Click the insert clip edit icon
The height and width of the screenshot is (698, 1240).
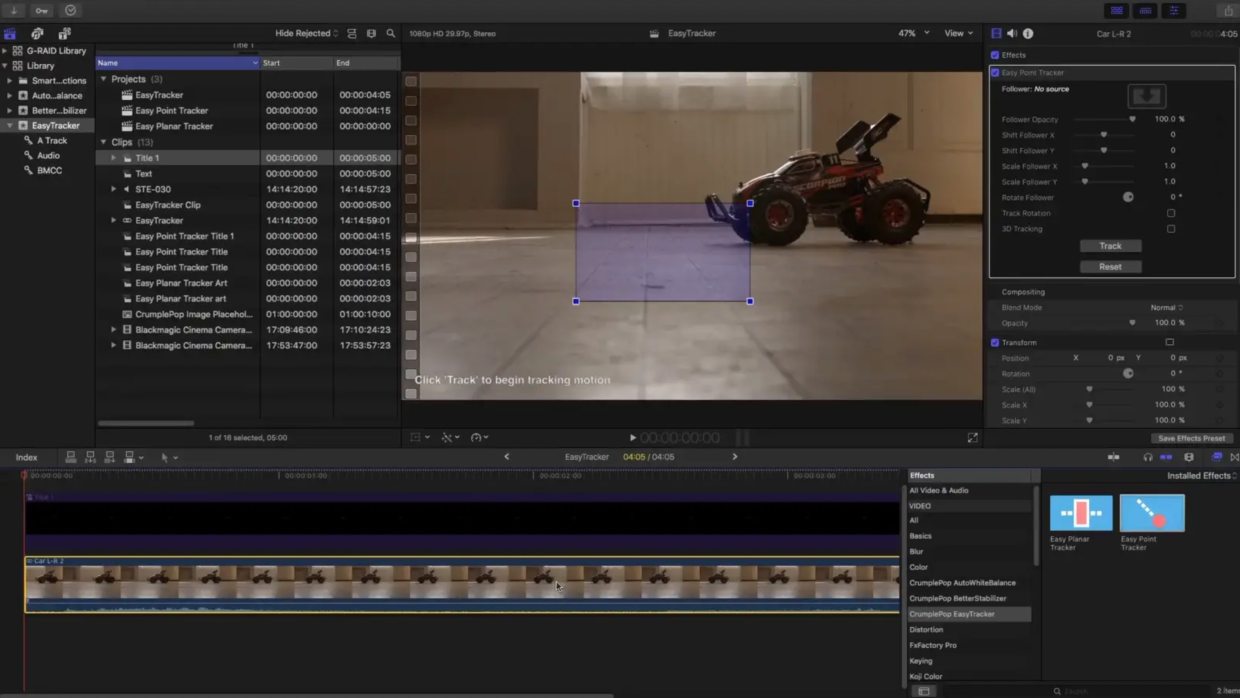(90, 457)
